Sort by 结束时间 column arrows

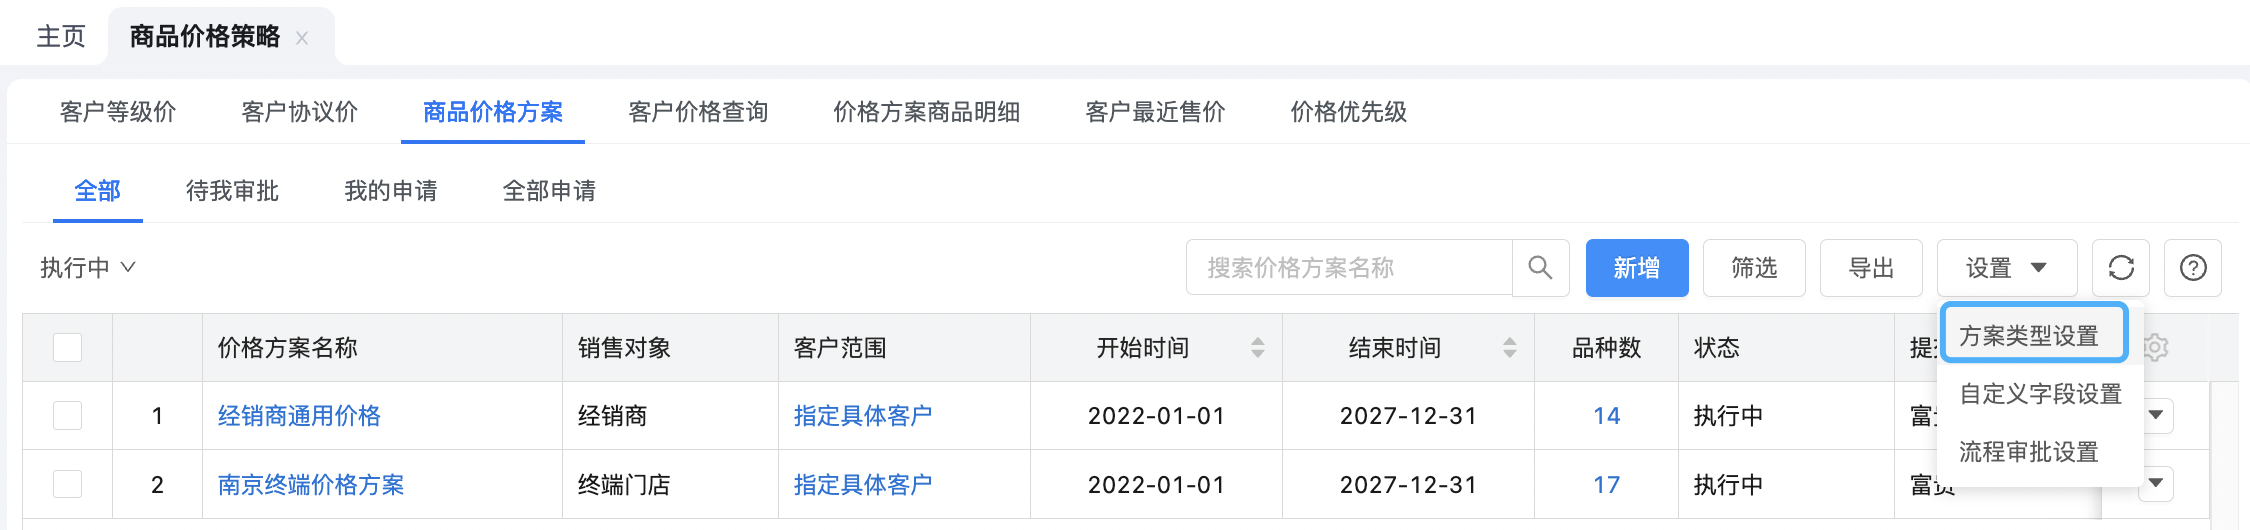[1510, 348]
